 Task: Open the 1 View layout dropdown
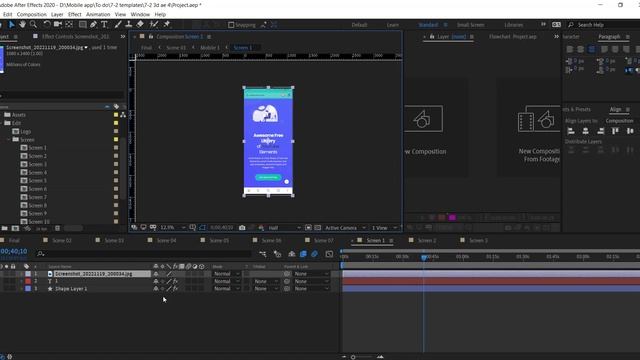point(384,228)
